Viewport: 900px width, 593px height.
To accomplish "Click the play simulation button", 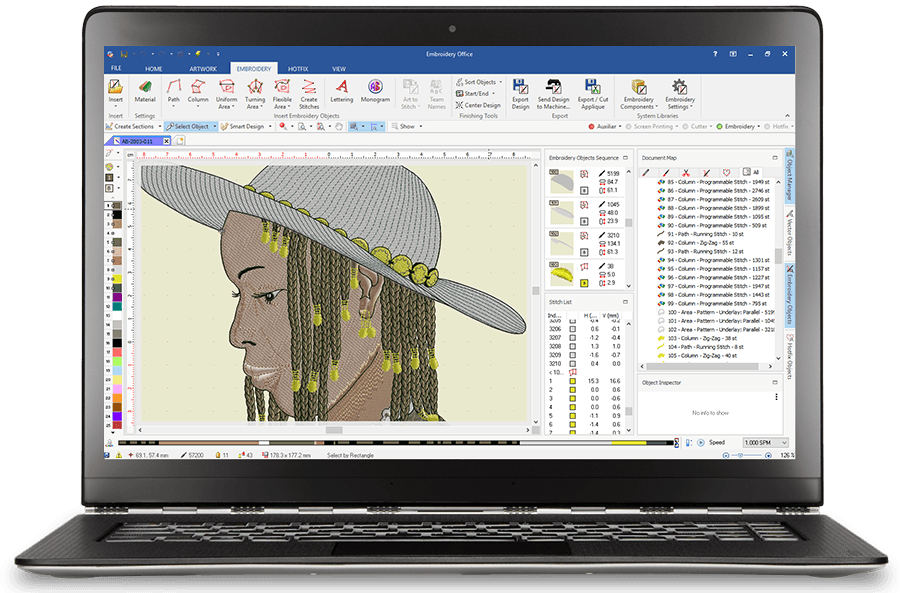I will point(701,443).
